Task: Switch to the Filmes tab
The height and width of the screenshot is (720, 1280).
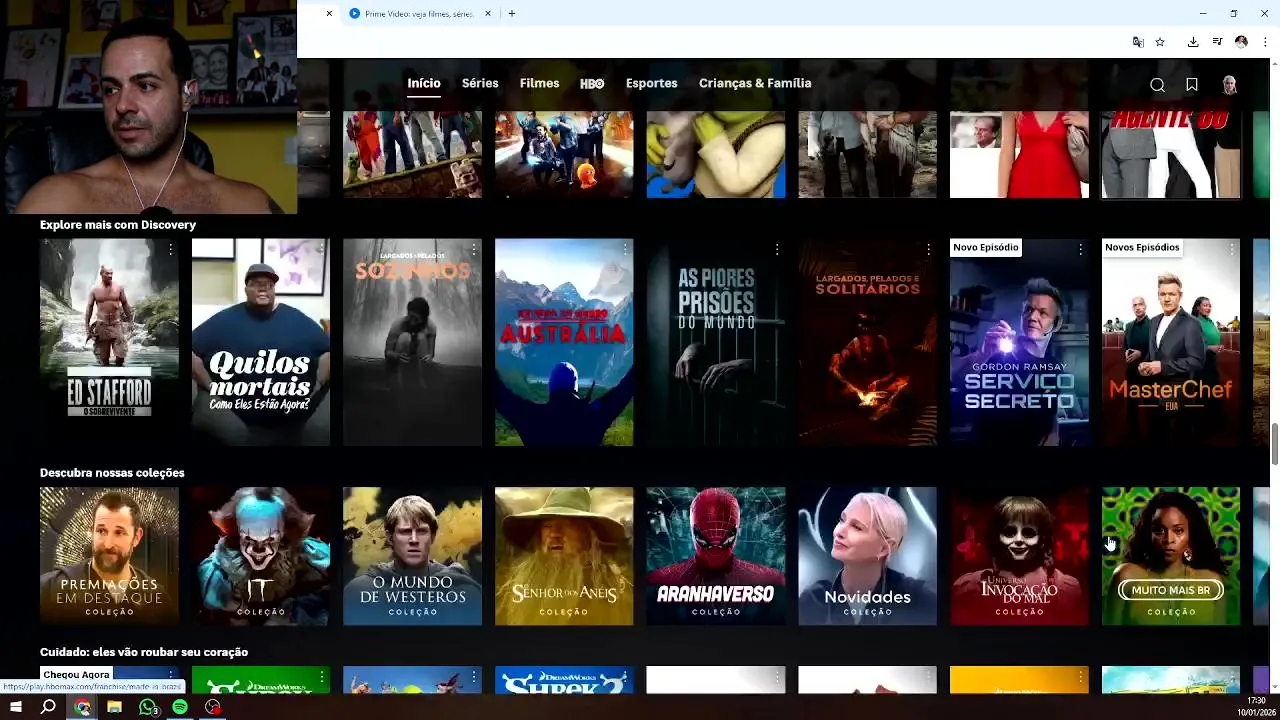Action: (x=539, y=83)
